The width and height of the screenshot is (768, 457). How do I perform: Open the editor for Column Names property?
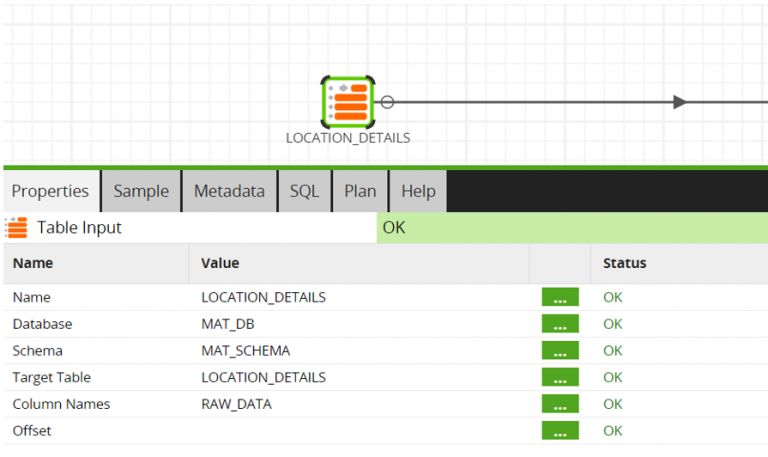click(x=560, y=404)
